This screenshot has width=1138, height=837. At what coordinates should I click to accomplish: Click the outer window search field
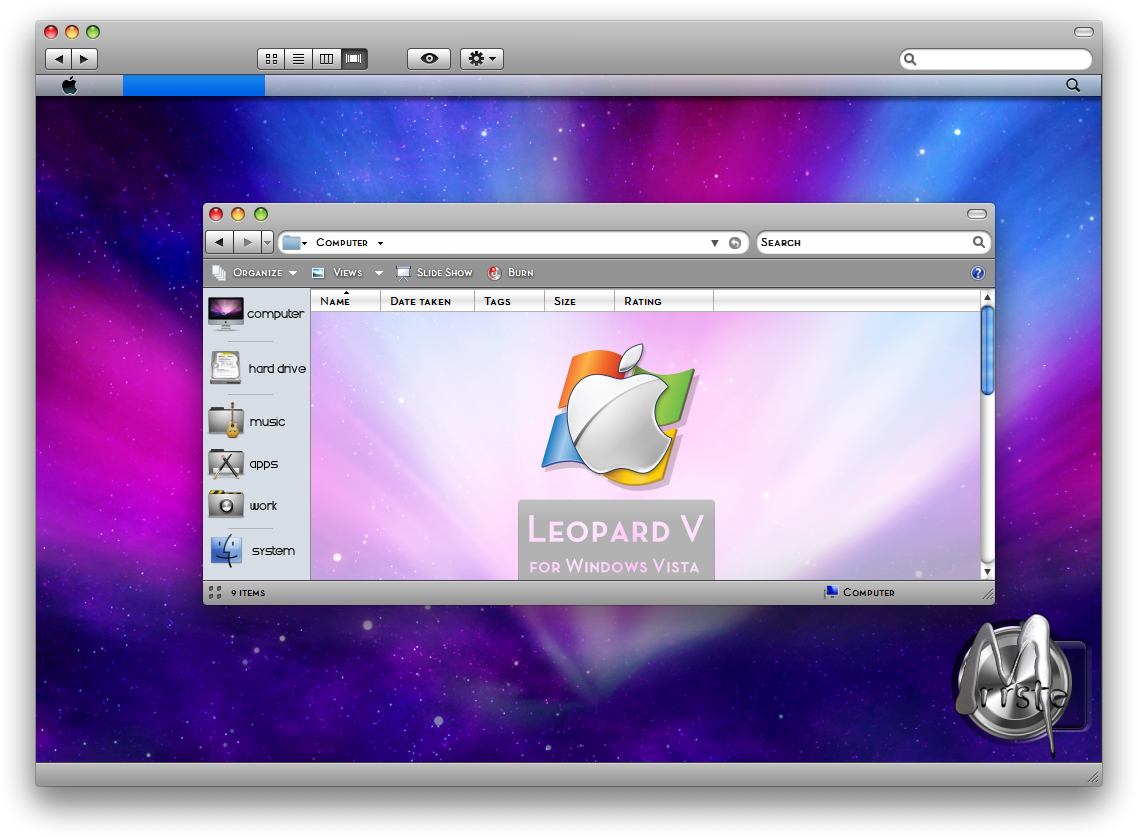996,60
